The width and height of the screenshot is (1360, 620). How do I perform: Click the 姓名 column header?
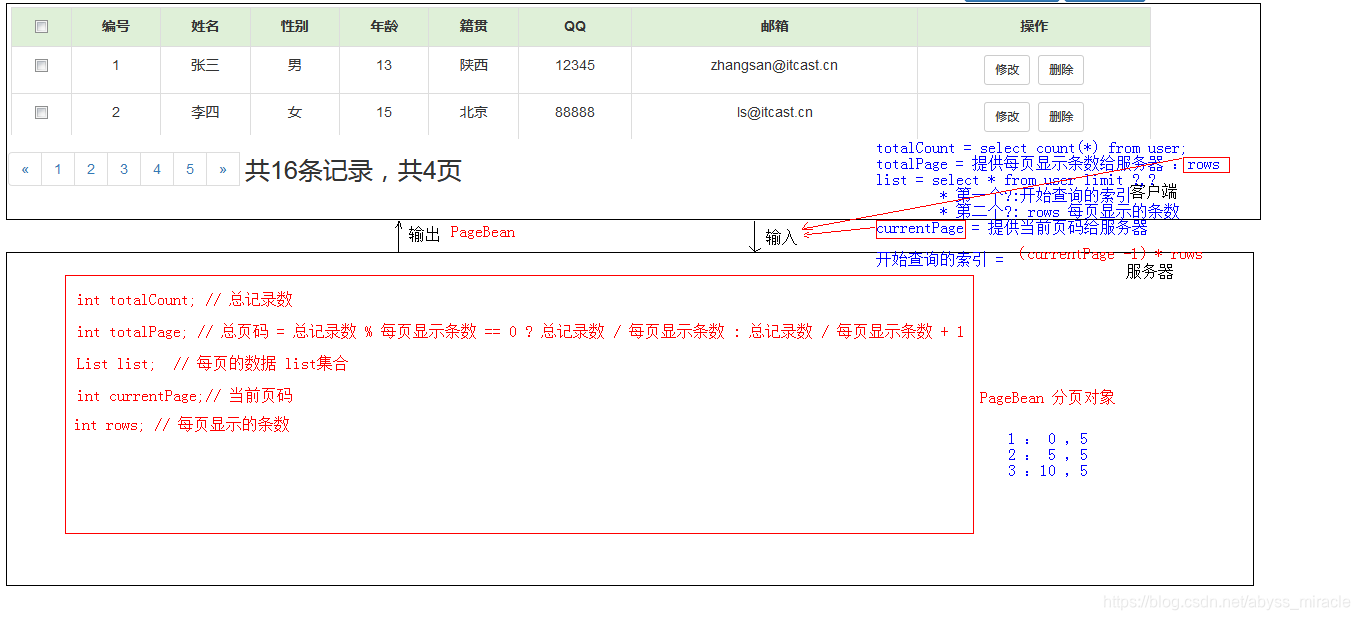pyautogui.click(x=204, y=26)
